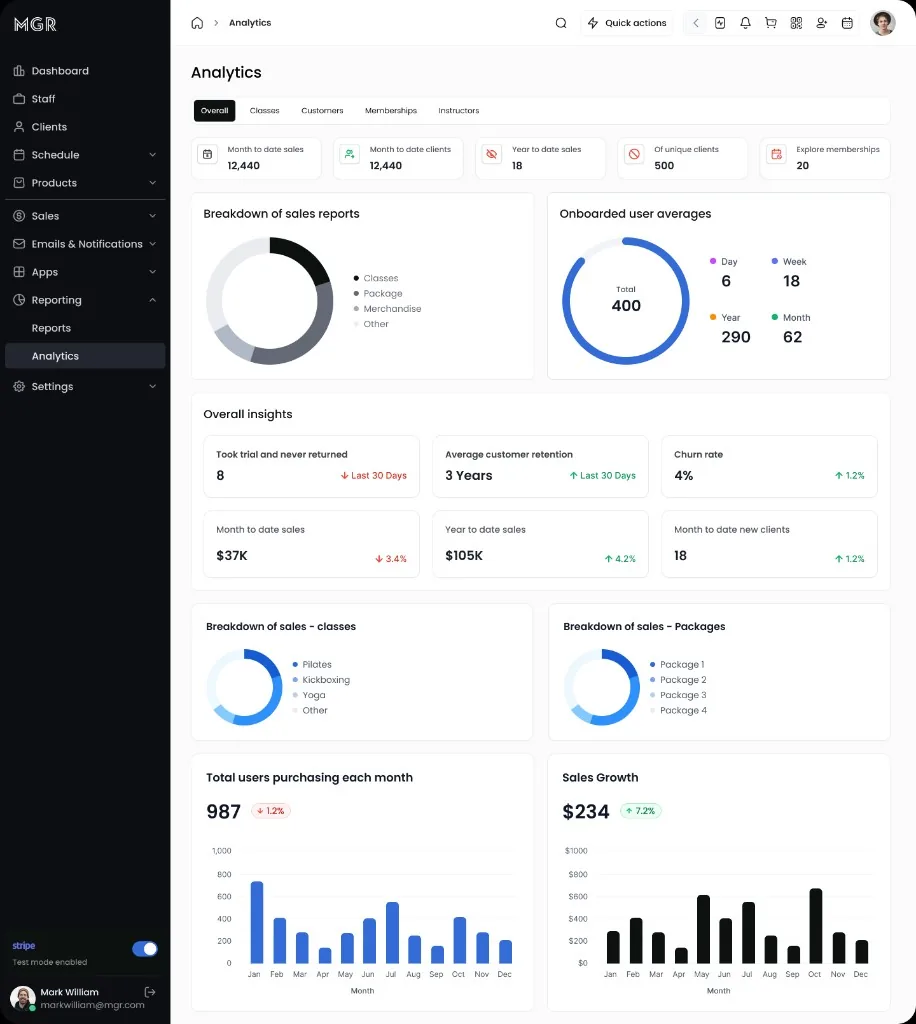Click the logout icon beside Mark William
916x1024 pixels.
(150, 992)
